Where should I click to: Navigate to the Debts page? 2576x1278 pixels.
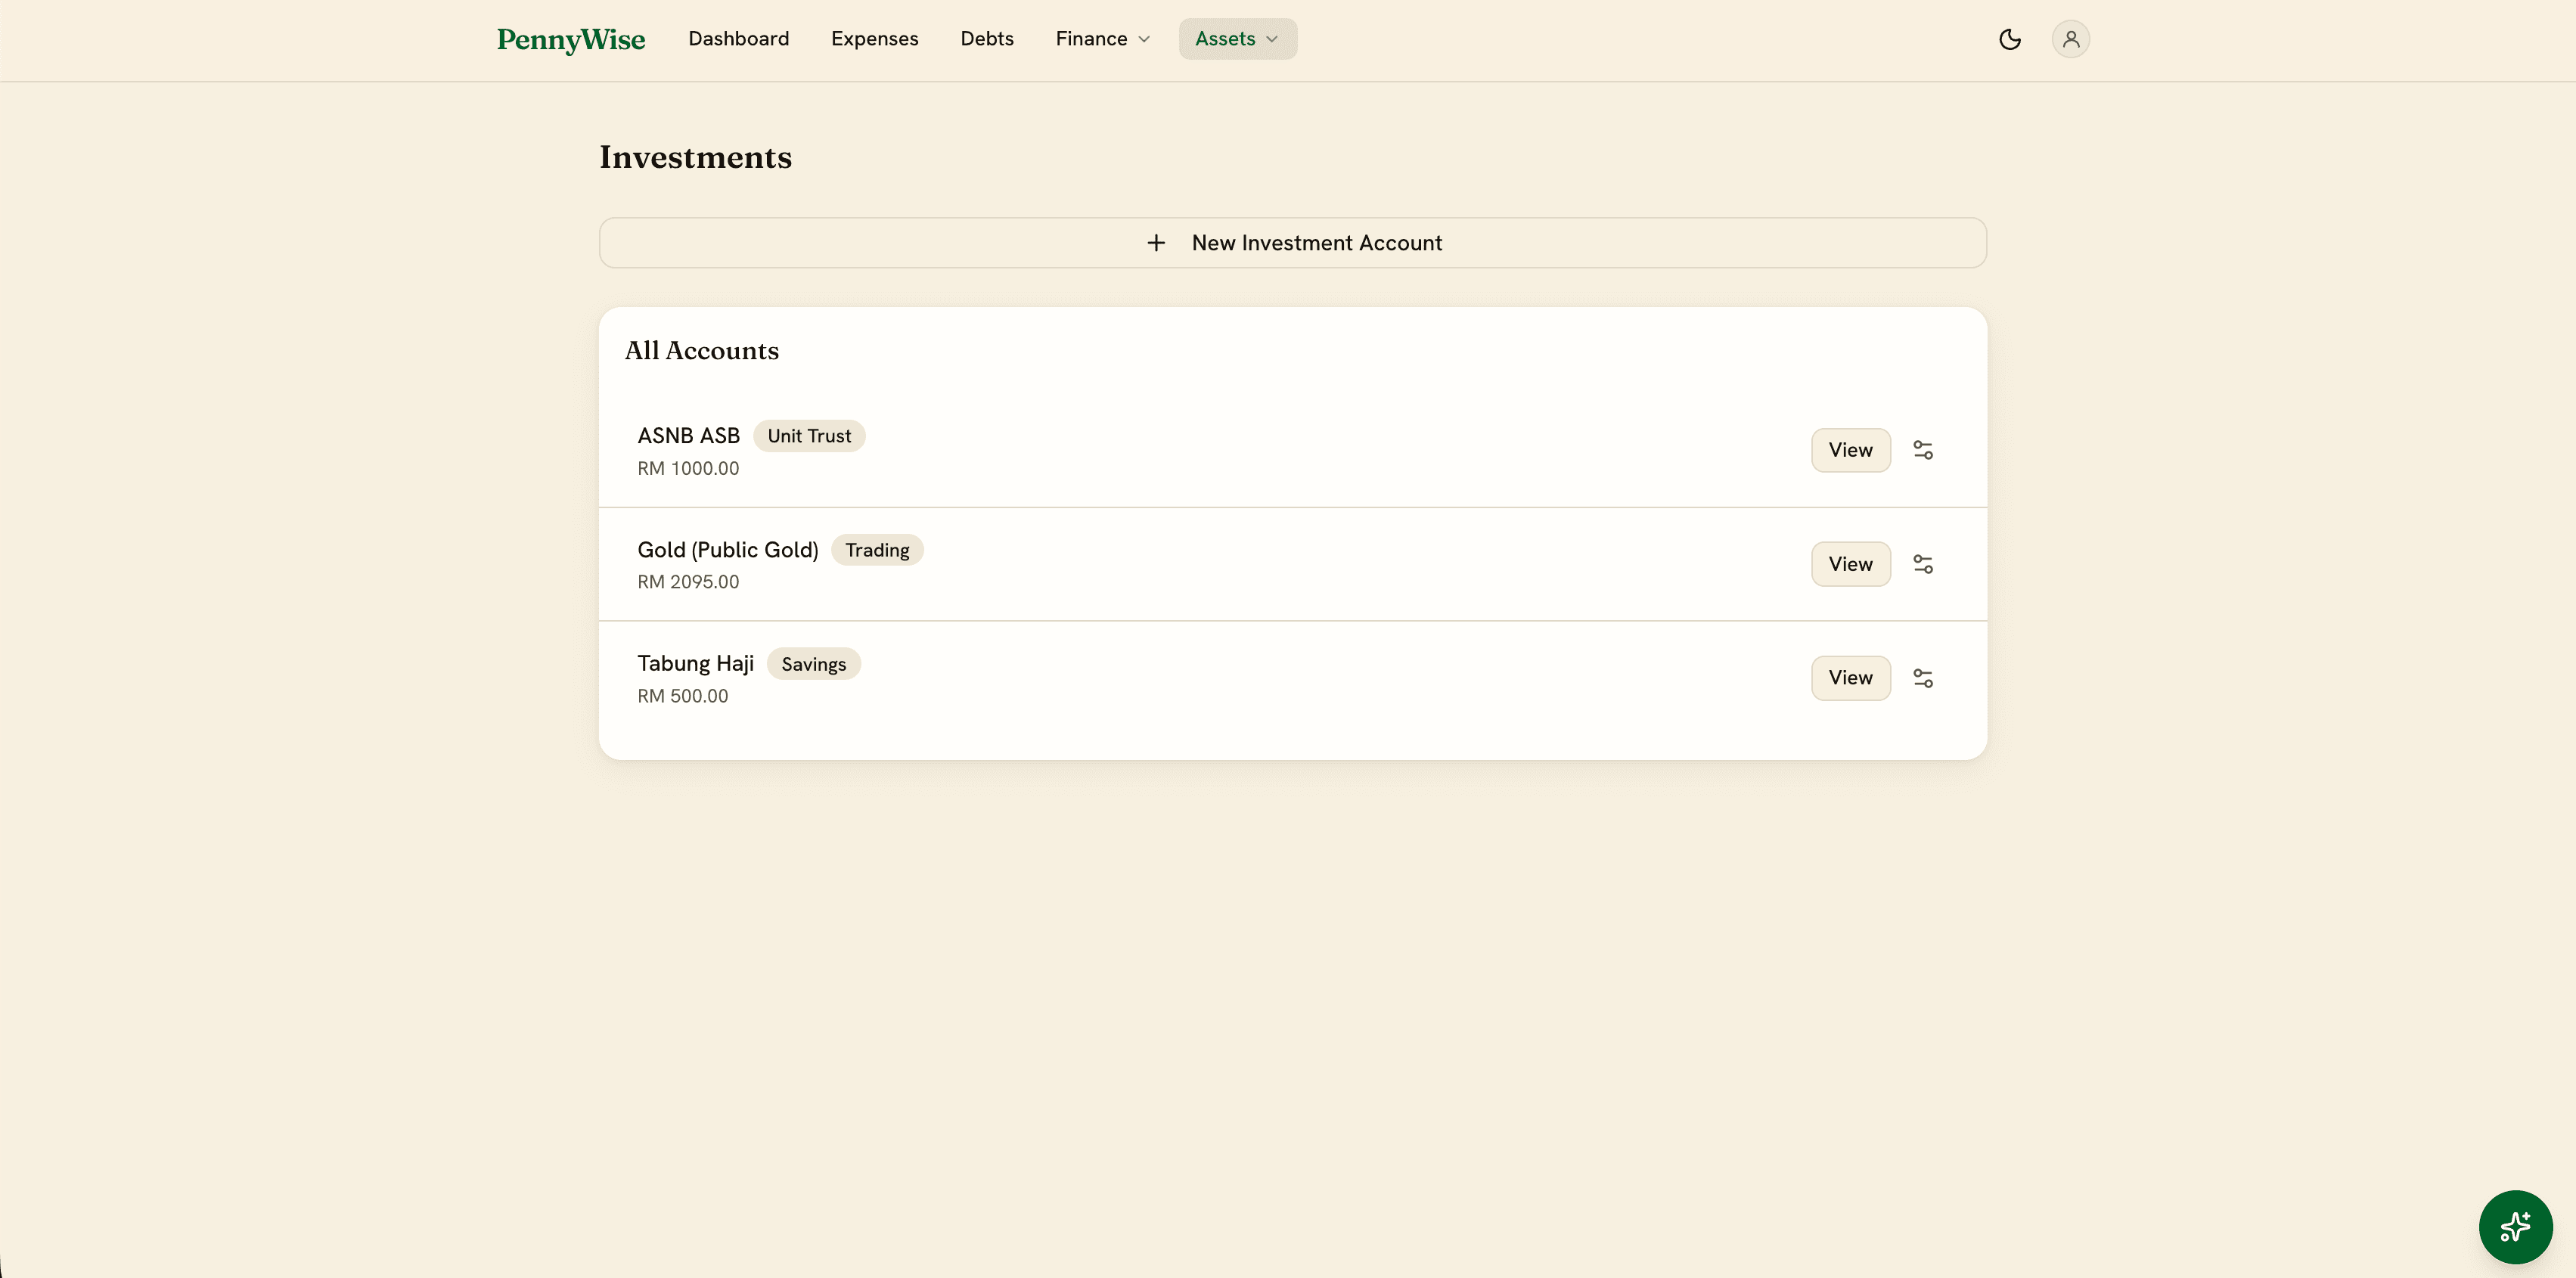[986, 39]
